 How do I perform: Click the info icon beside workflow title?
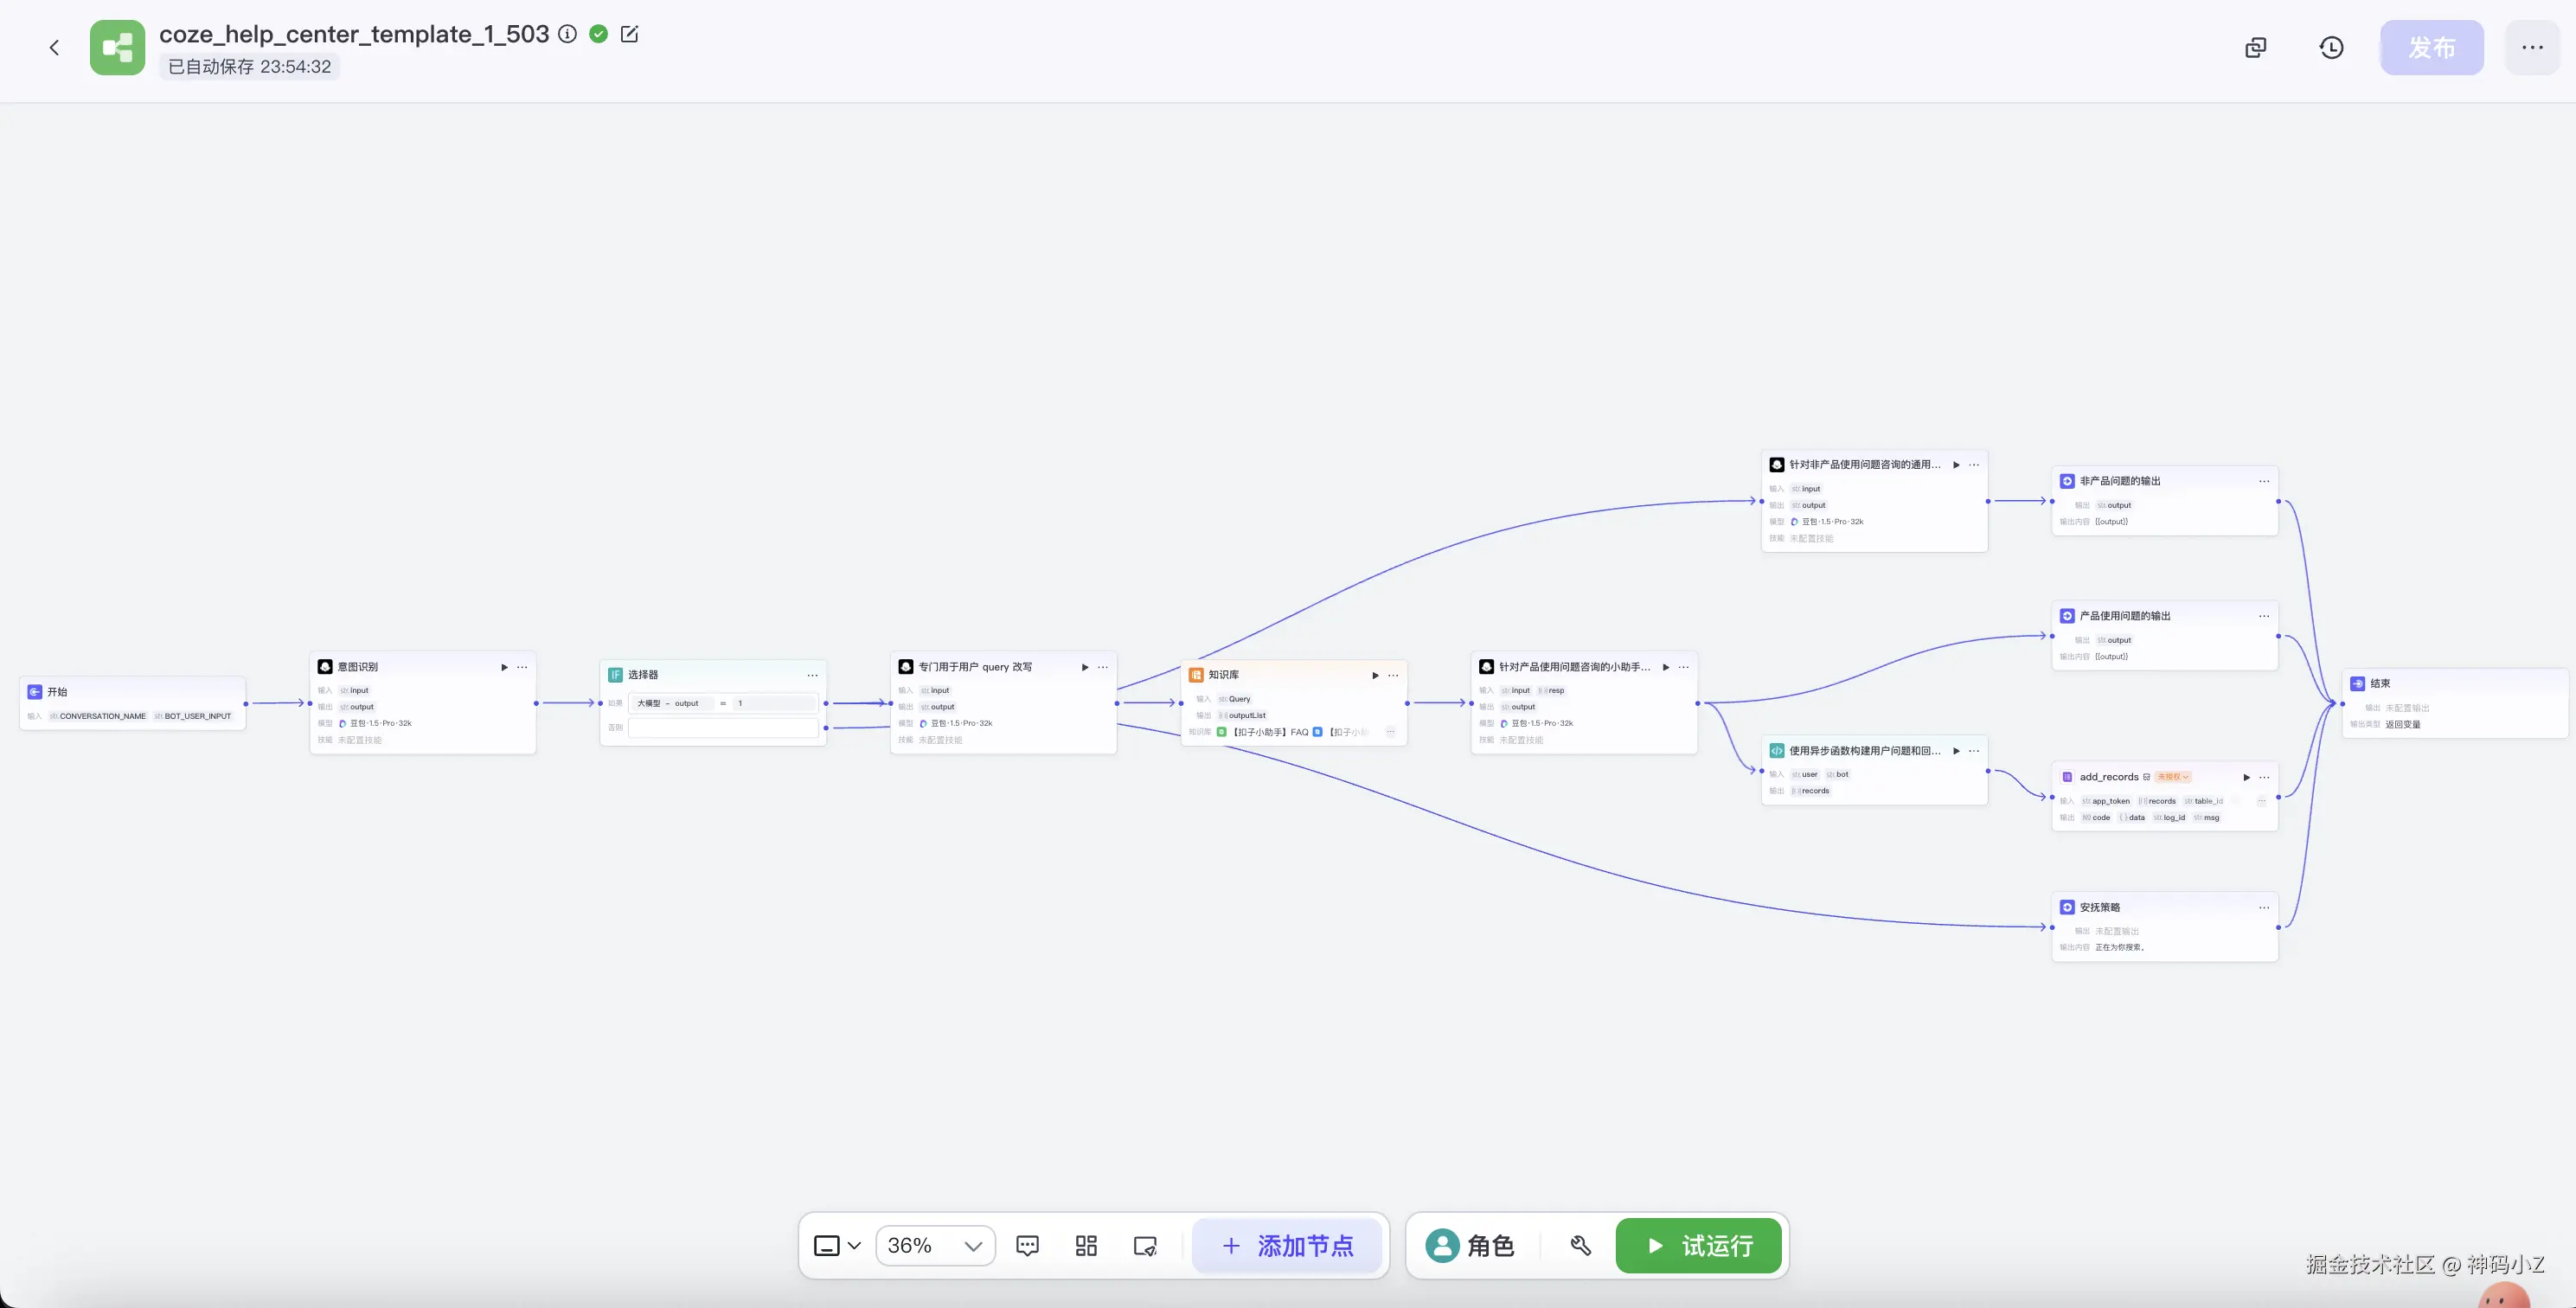567,34
